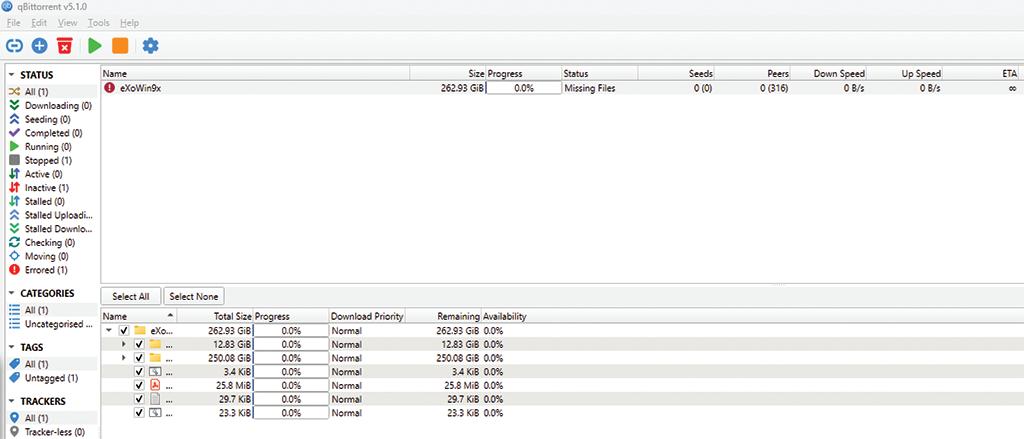The width and height of the screenshot is (1024, 439).
Task: Click the Select All button
Action: [x=131, y=297]
